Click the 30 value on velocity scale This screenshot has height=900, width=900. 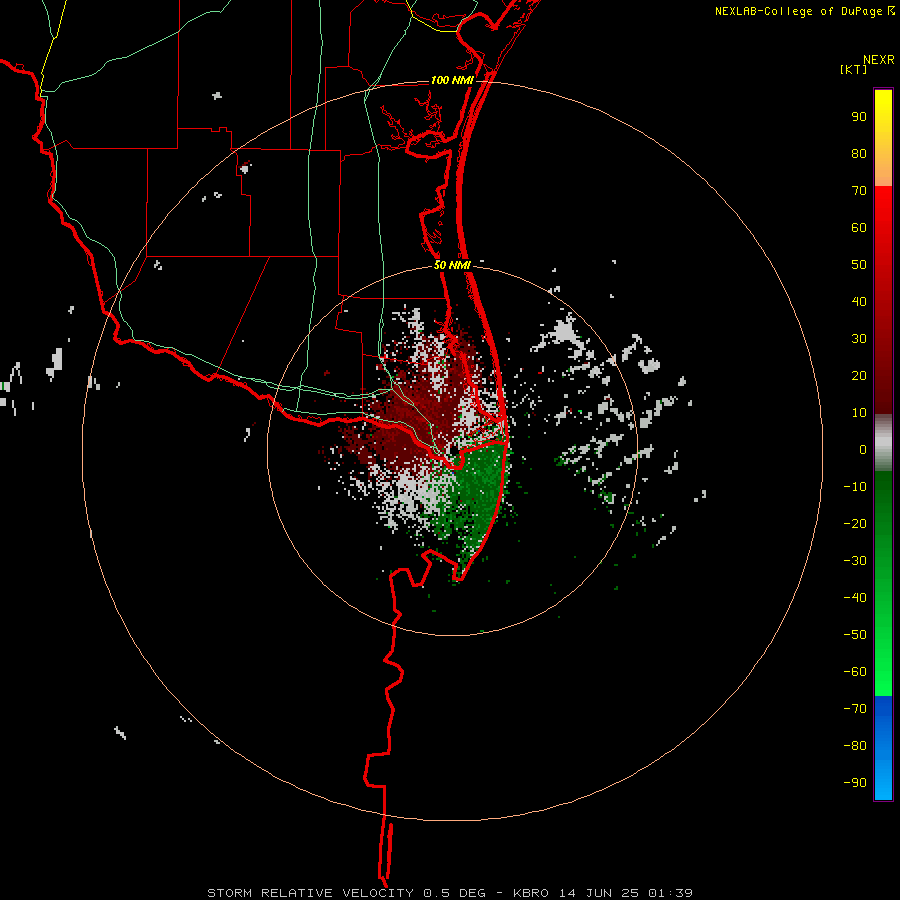click(x=859, y=339)
